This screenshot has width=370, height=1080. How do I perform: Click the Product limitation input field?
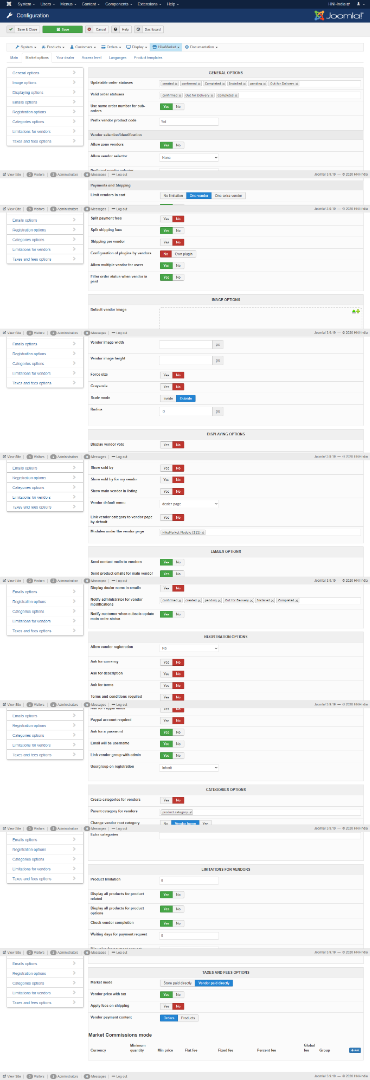pyautogui.click(x=189, y=880)
